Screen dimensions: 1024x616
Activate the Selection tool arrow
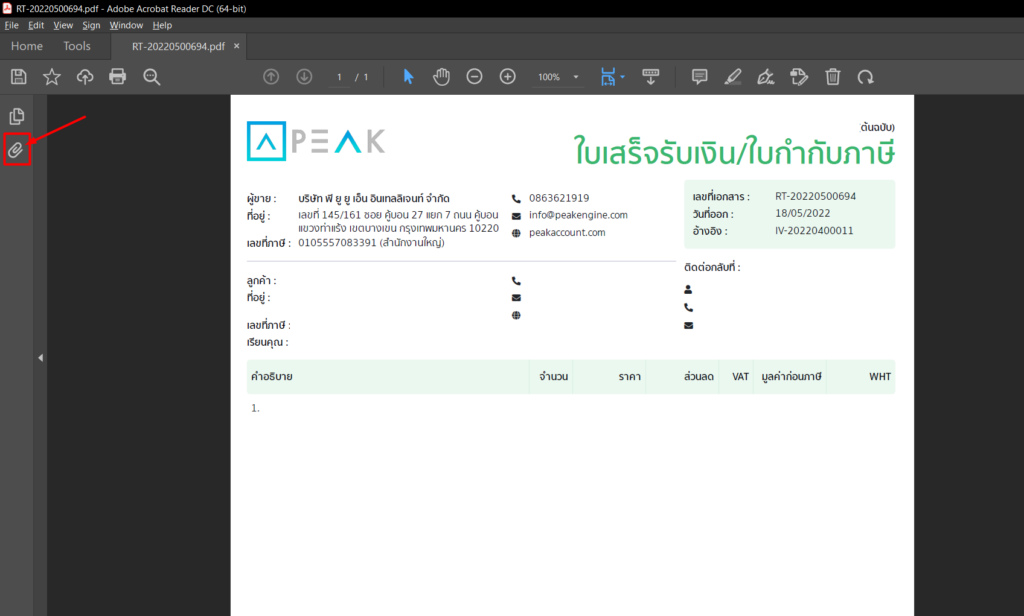pos(409,76)
